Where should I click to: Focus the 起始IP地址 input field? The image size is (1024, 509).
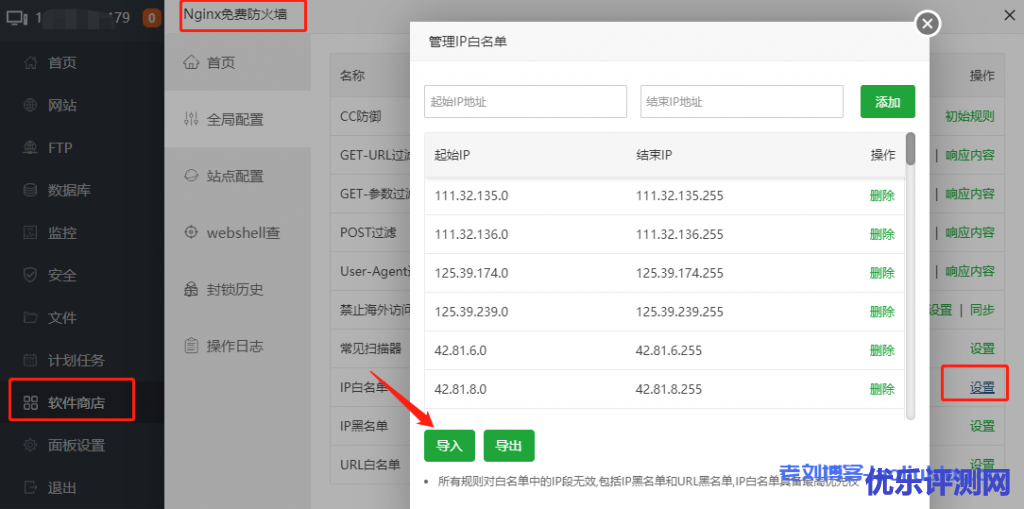pyautogui.click(x=525, y=102)
